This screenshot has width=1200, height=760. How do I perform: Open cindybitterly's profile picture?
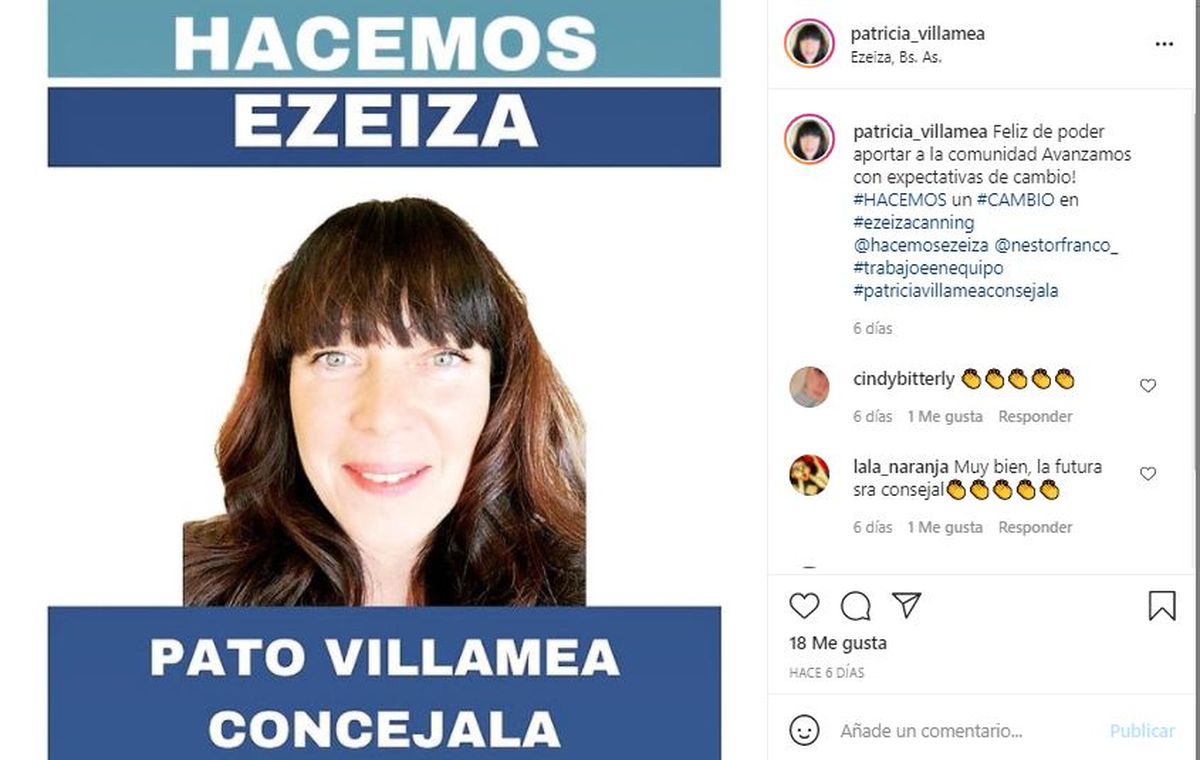coord(809,387)
